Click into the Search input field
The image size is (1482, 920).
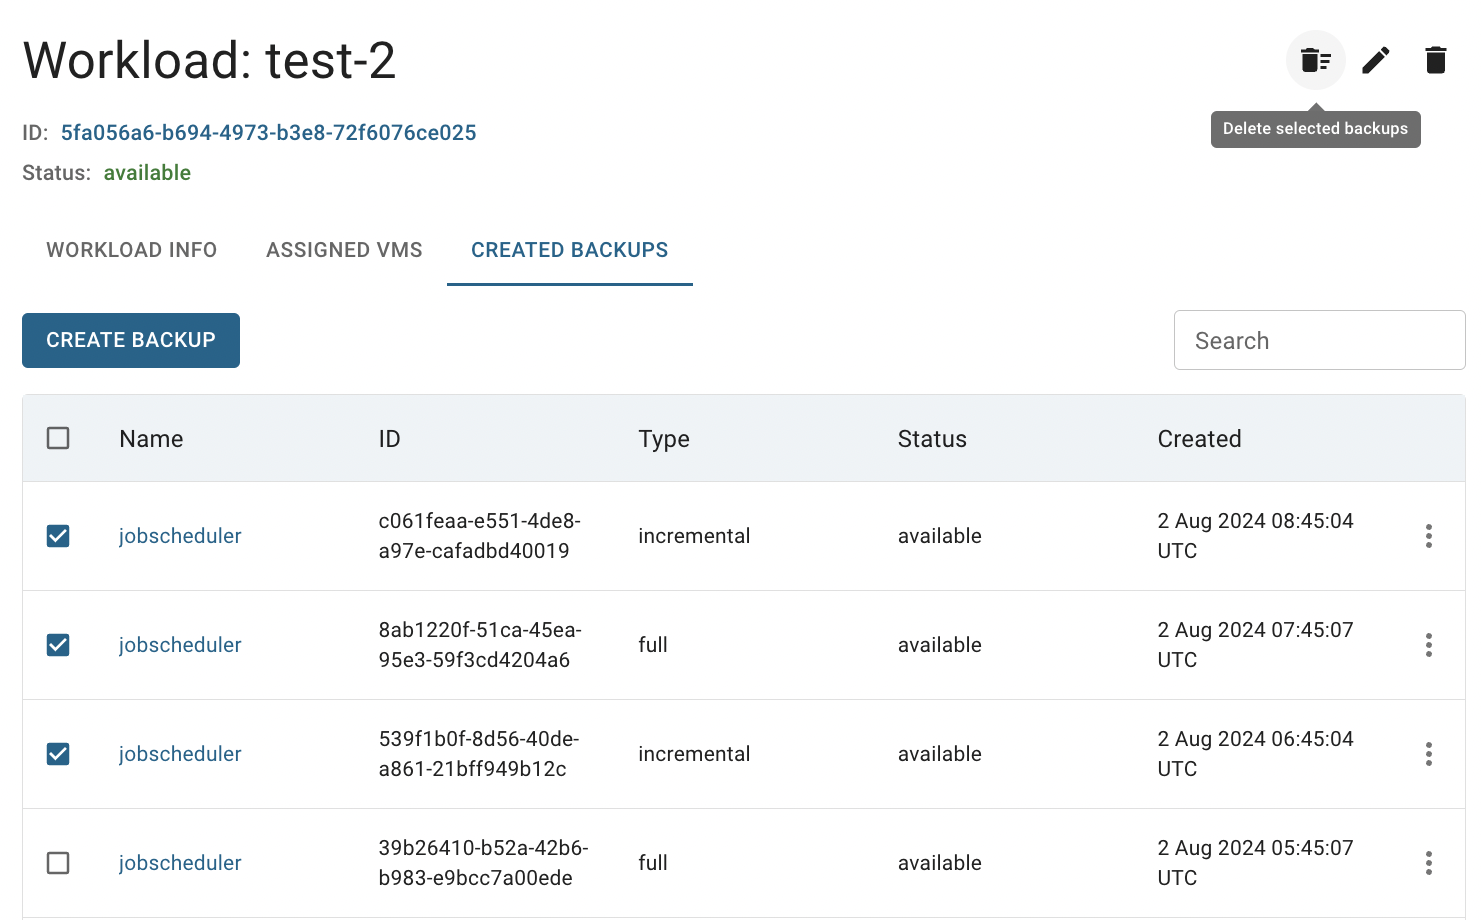[1319, 340]
